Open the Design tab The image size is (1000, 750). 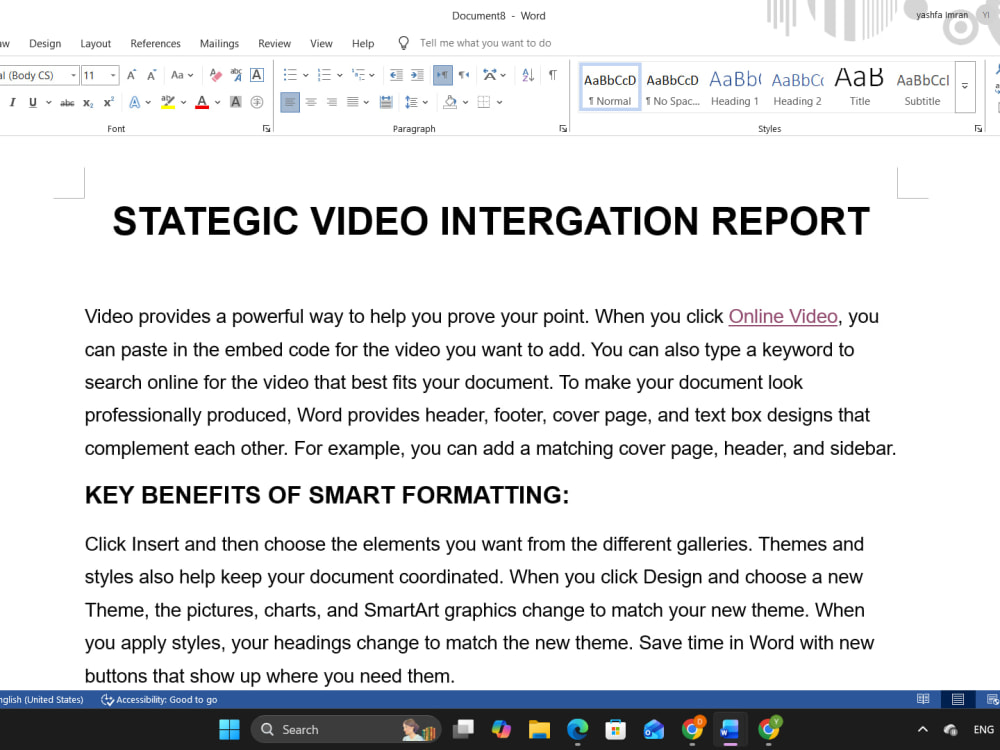[45, 43]
